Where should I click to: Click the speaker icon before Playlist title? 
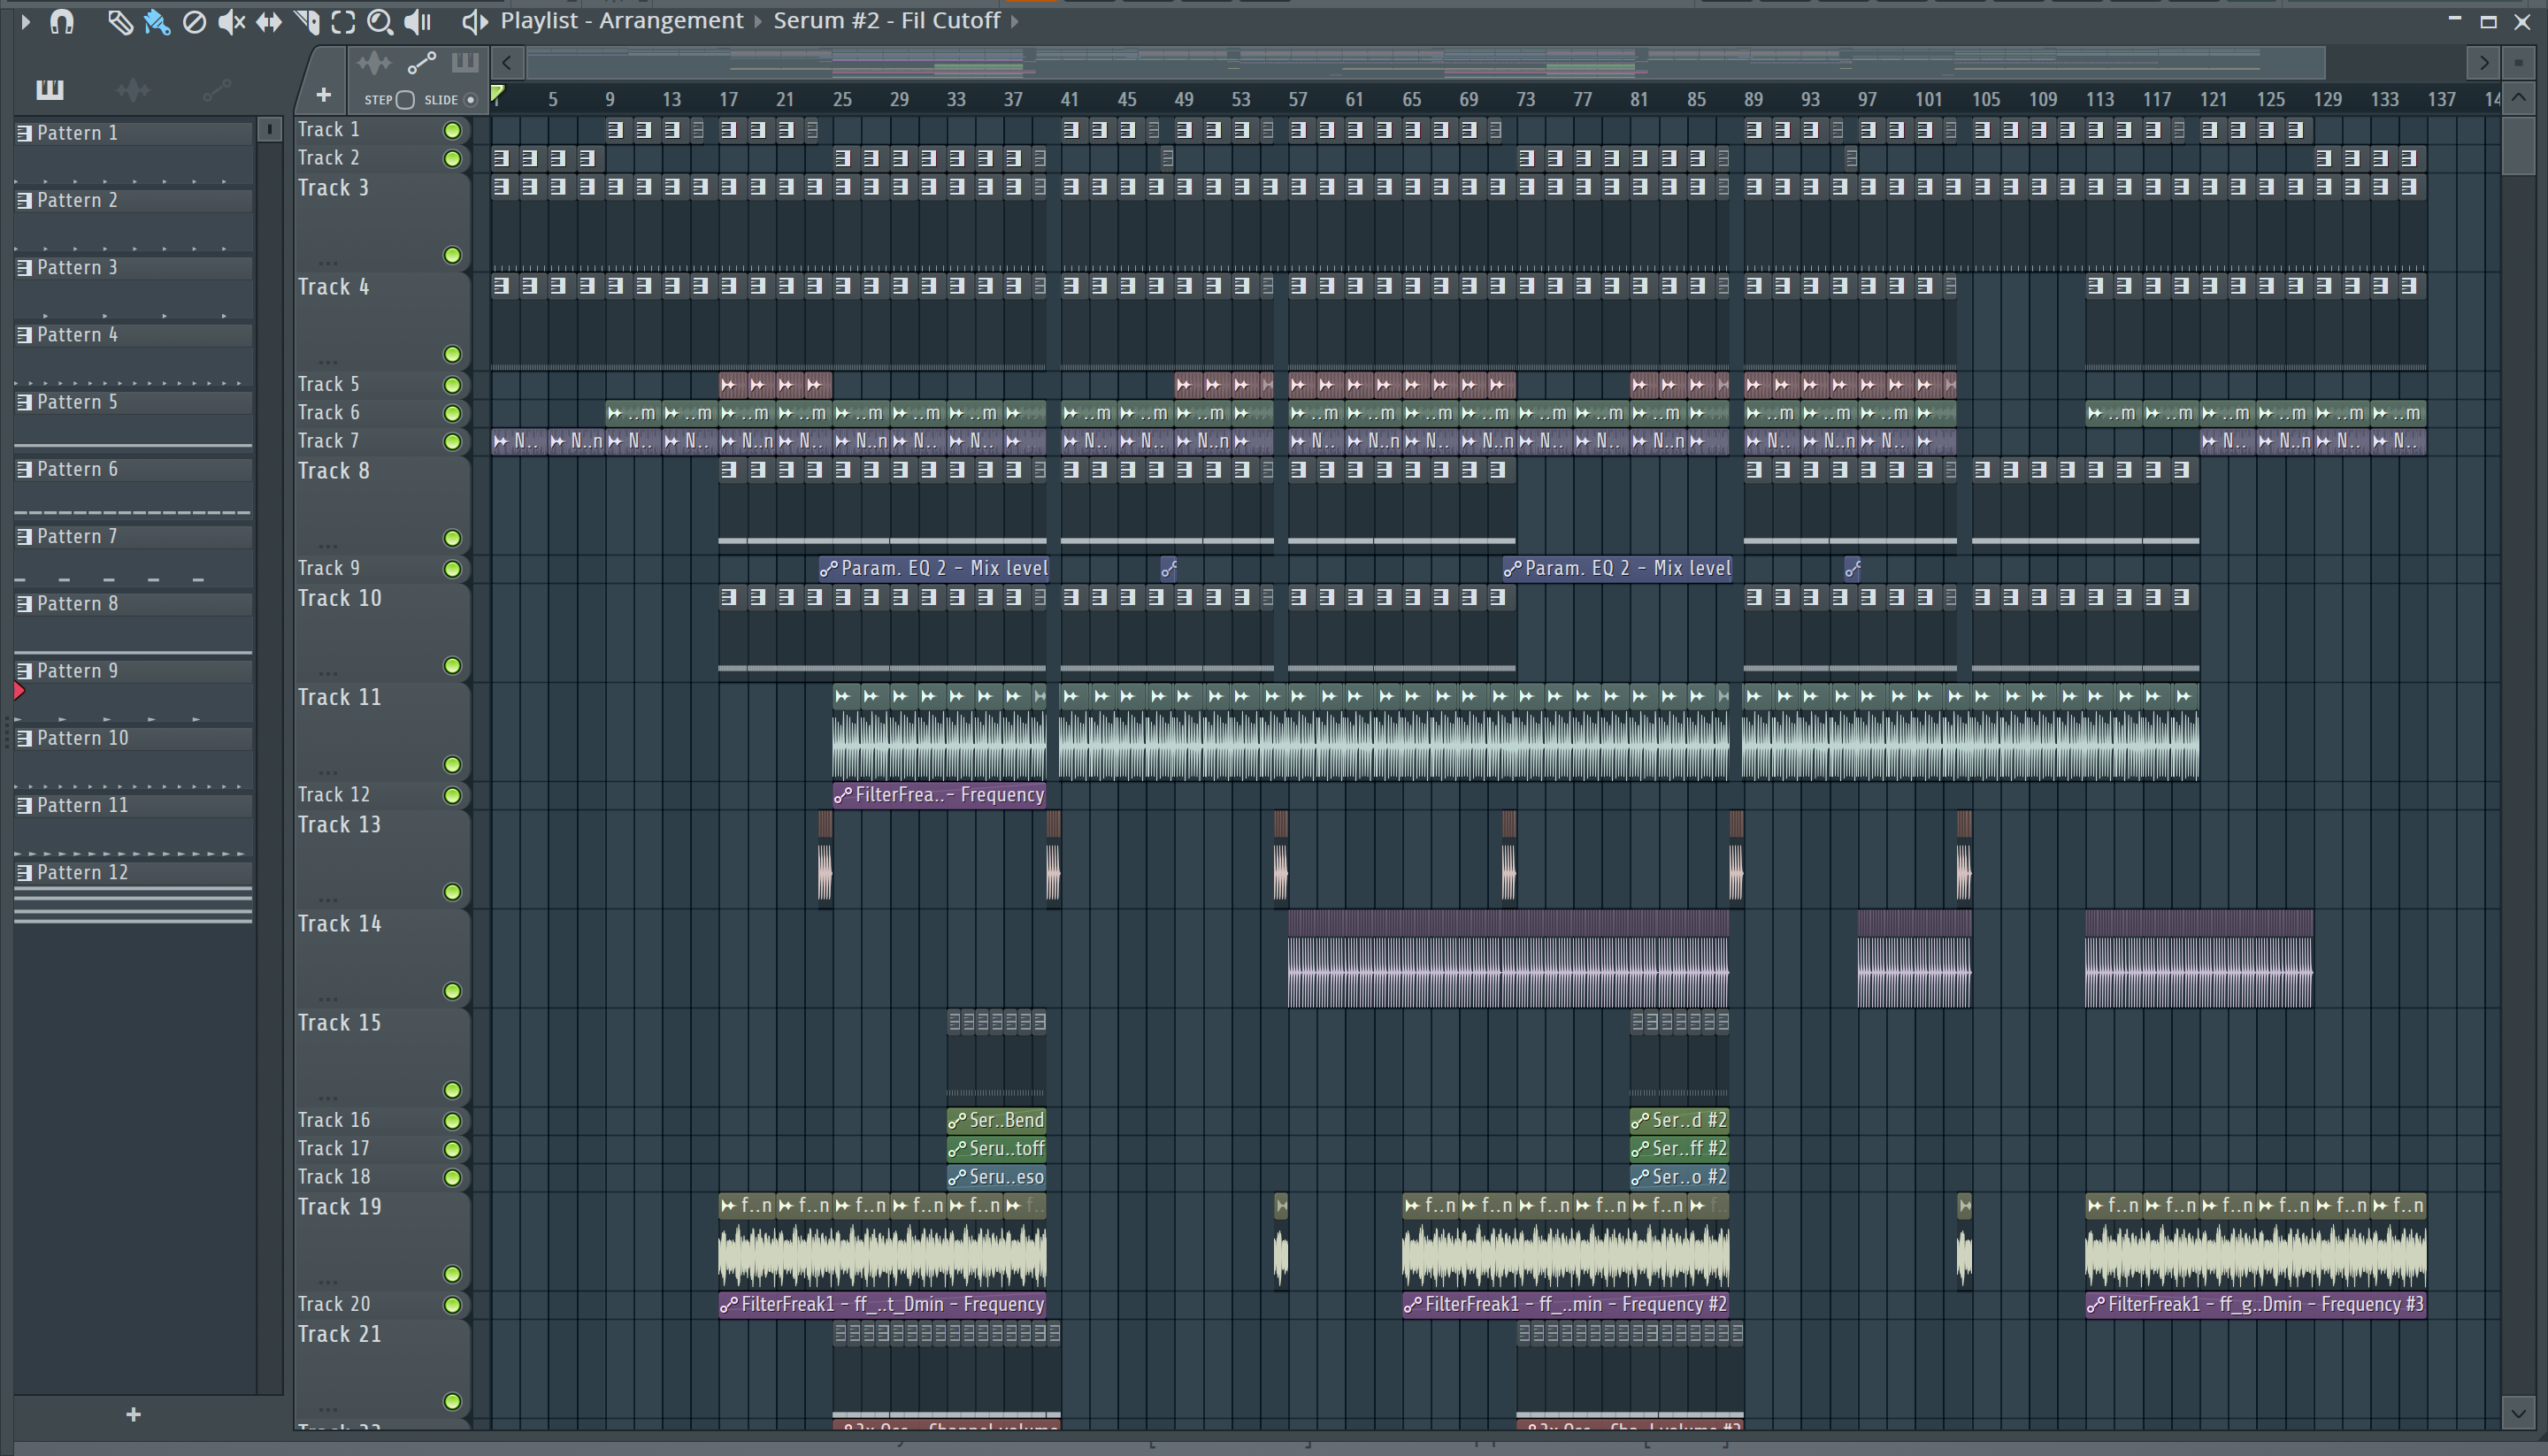coord(474,21)
